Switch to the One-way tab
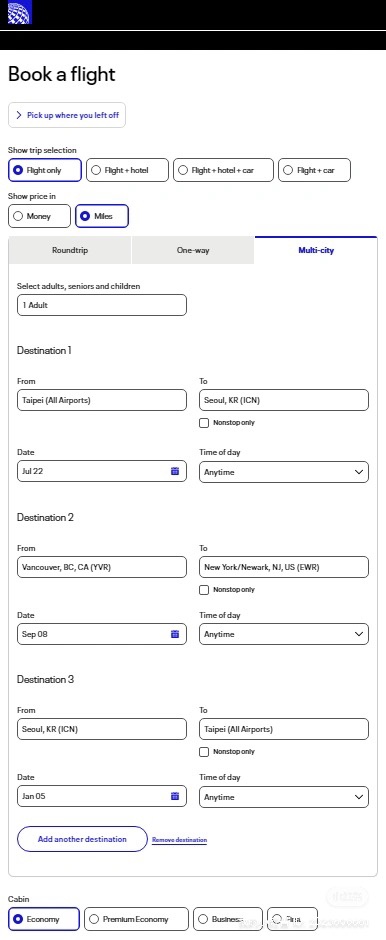 [x=193, y=251]
